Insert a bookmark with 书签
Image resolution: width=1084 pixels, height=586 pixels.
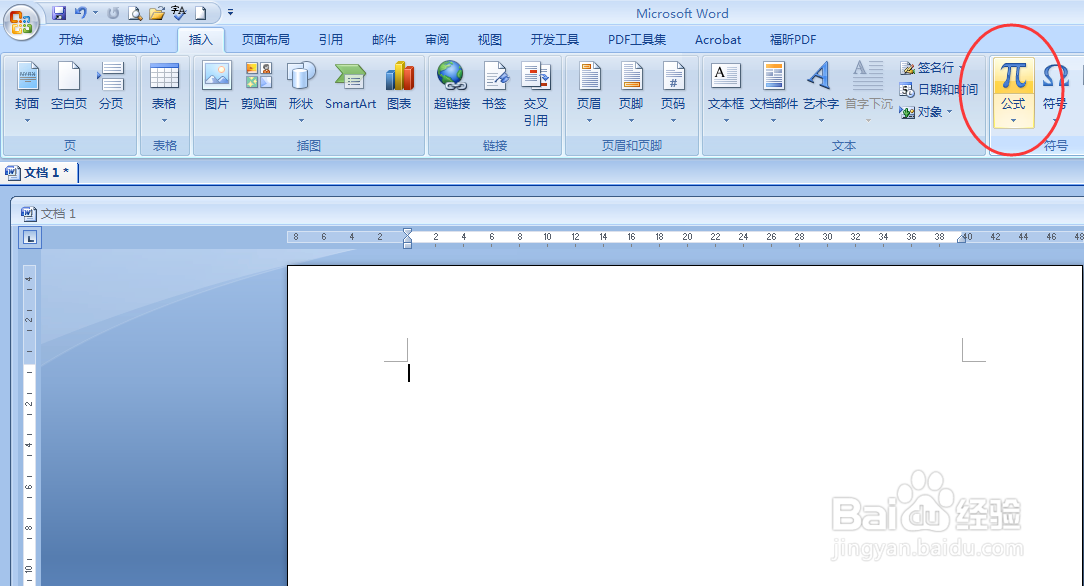494,86
